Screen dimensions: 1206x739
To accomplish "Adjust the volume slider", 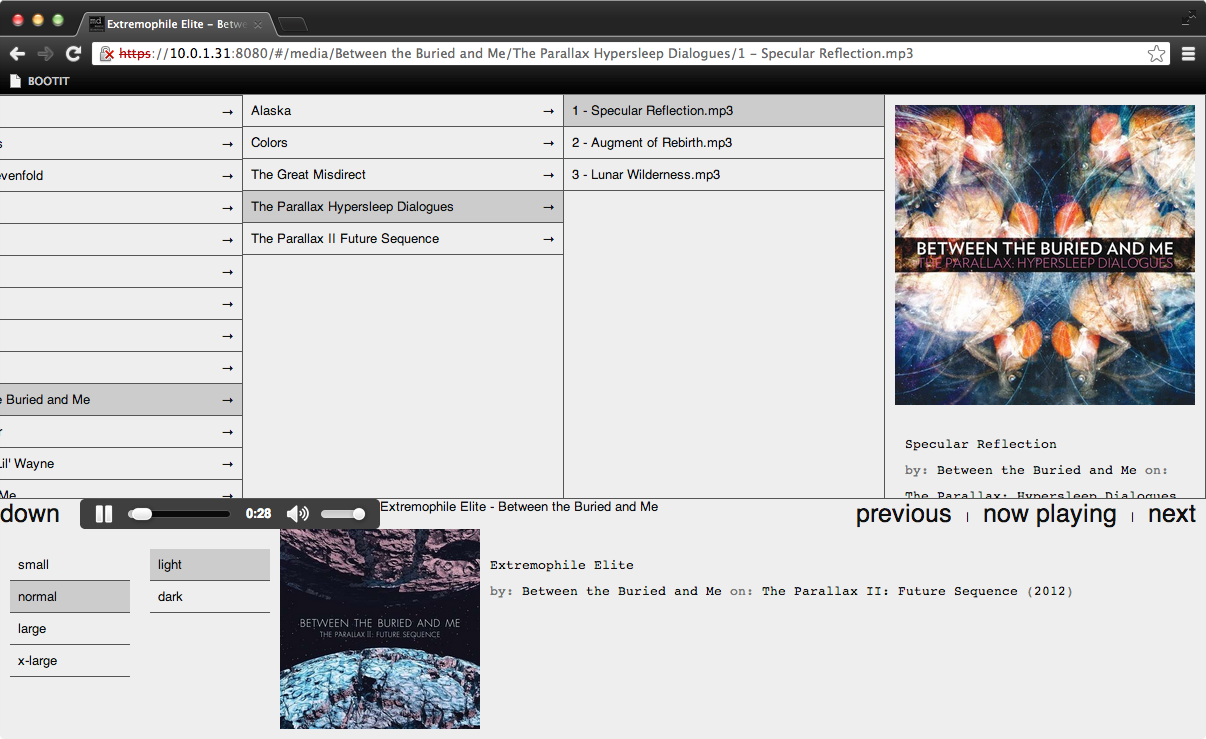I will 343,514.
